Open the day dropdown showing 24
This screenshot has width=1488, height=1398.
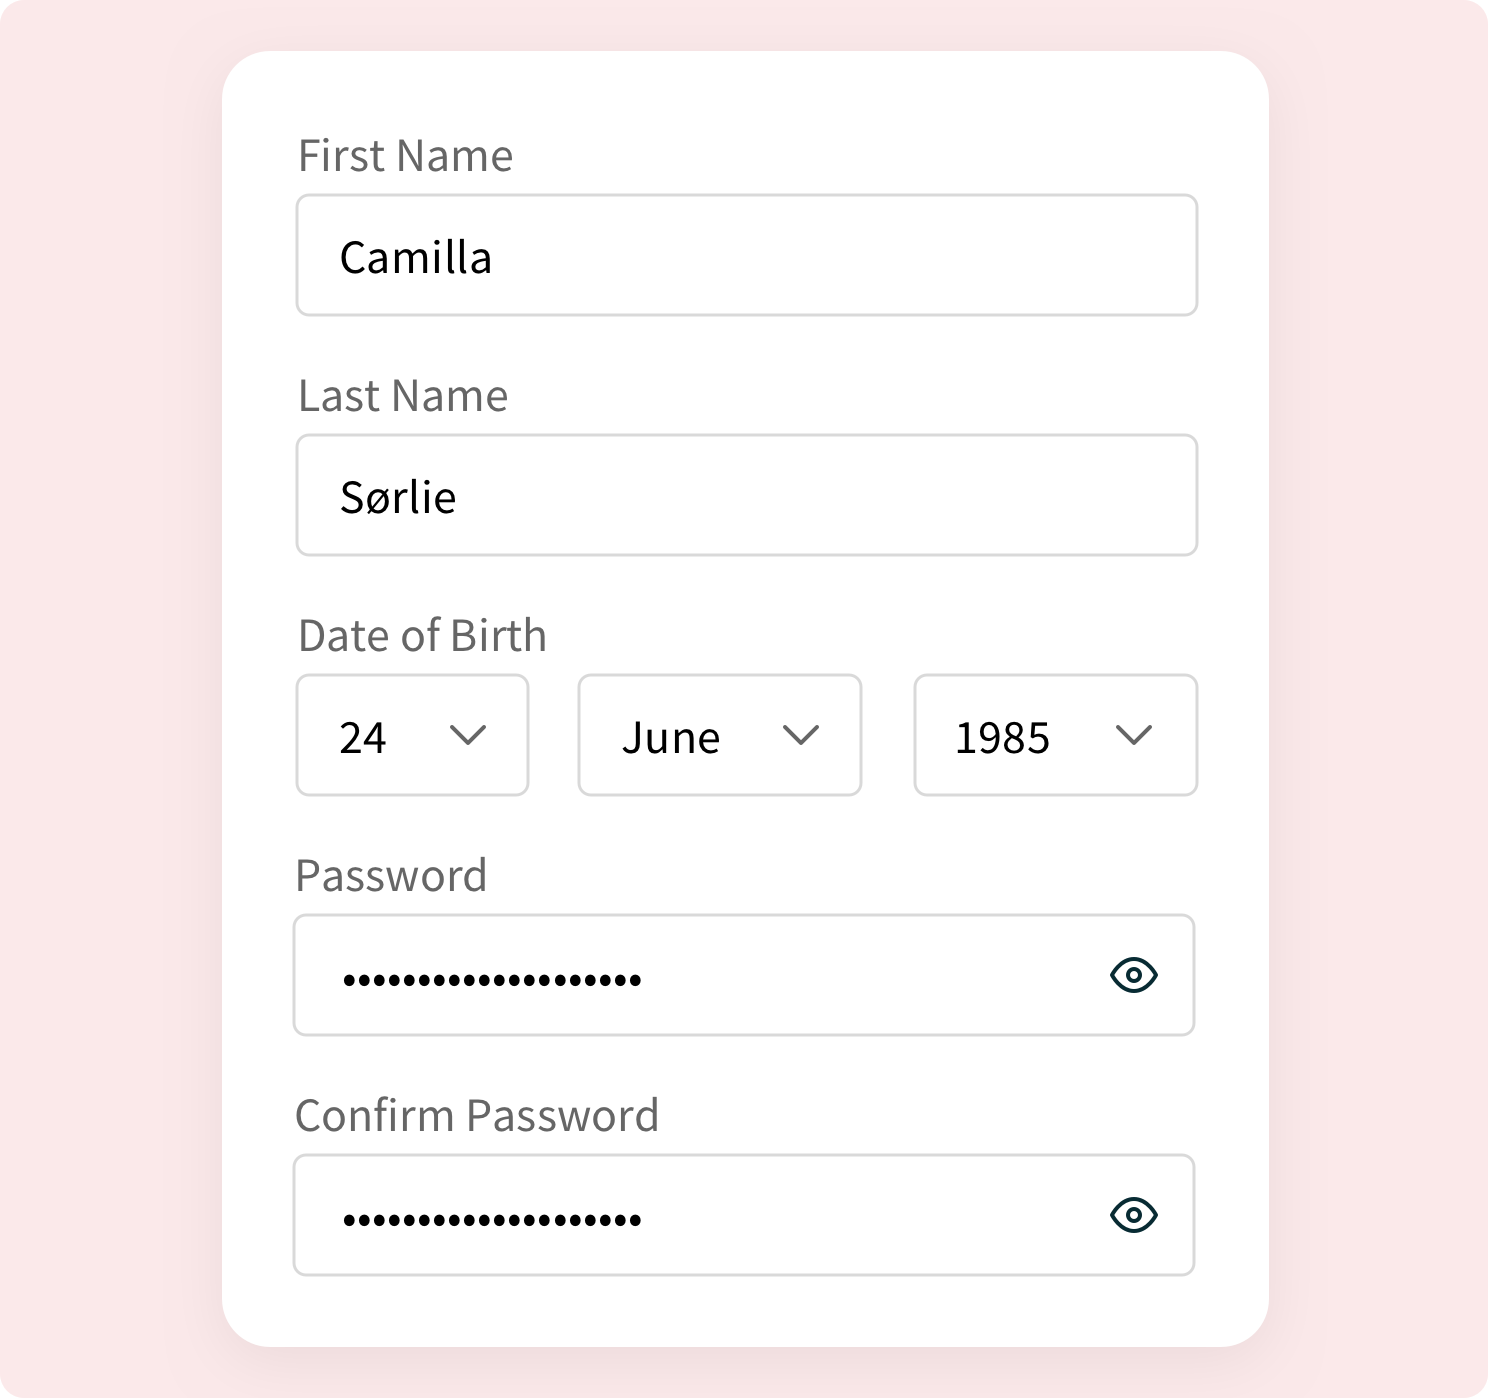[412, 736]
